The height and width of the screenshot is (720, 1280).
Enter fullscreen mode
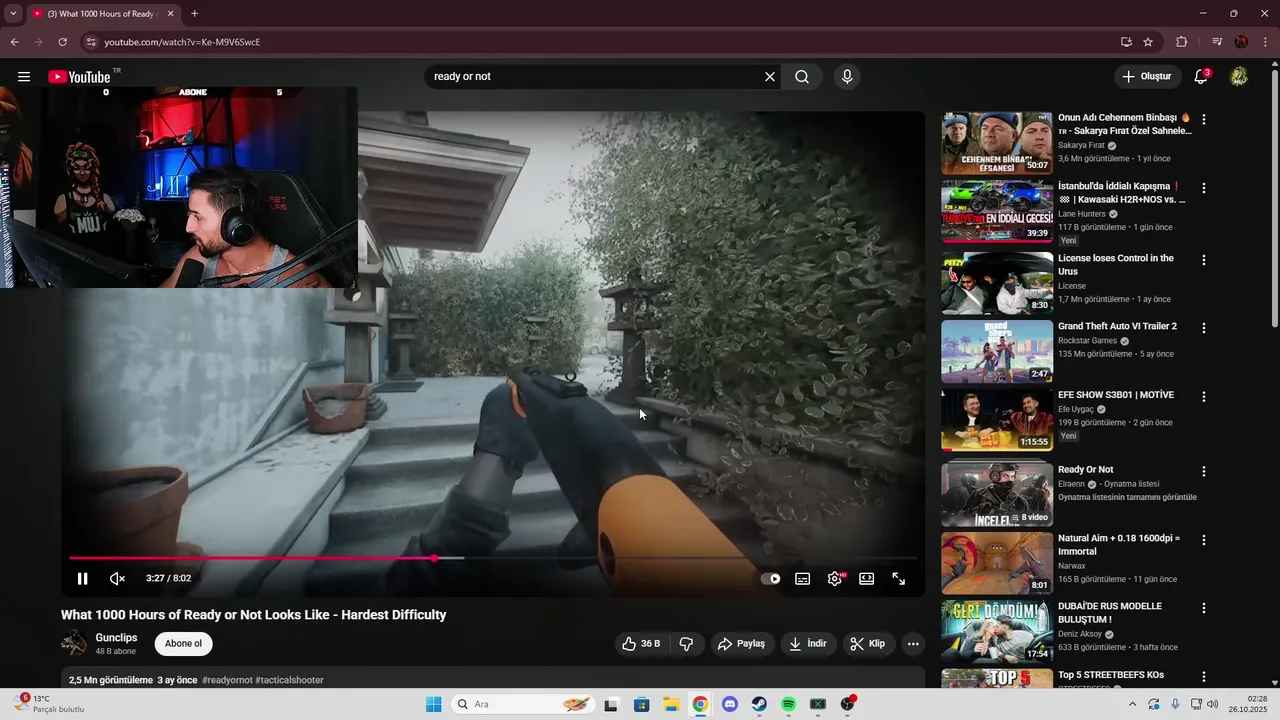[899, 578]
